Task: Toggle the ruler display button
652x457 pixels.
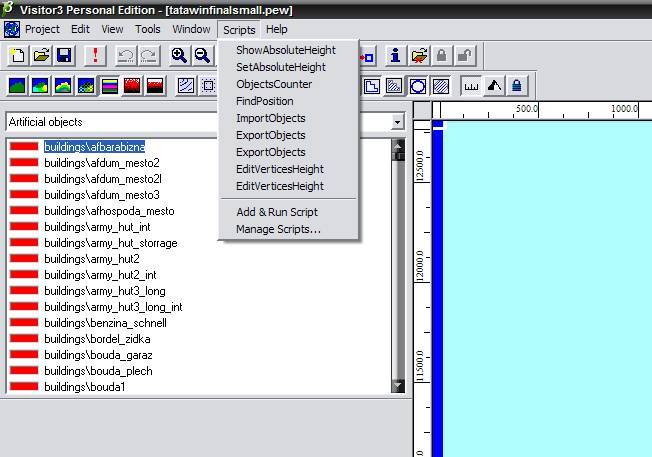Action: tap(471, 86)
